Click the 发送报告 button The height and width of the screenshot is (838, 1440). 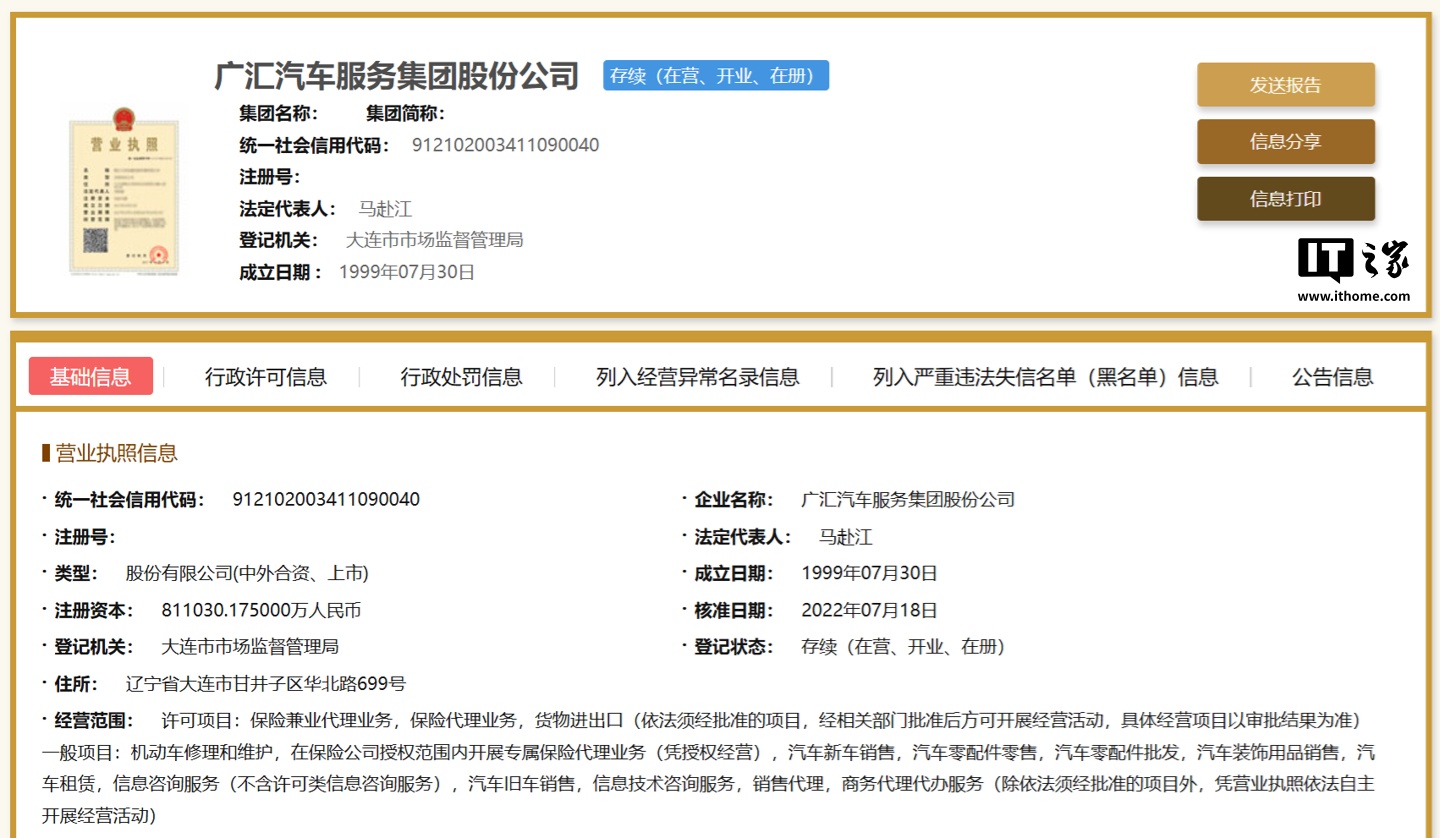(1286, 85)
